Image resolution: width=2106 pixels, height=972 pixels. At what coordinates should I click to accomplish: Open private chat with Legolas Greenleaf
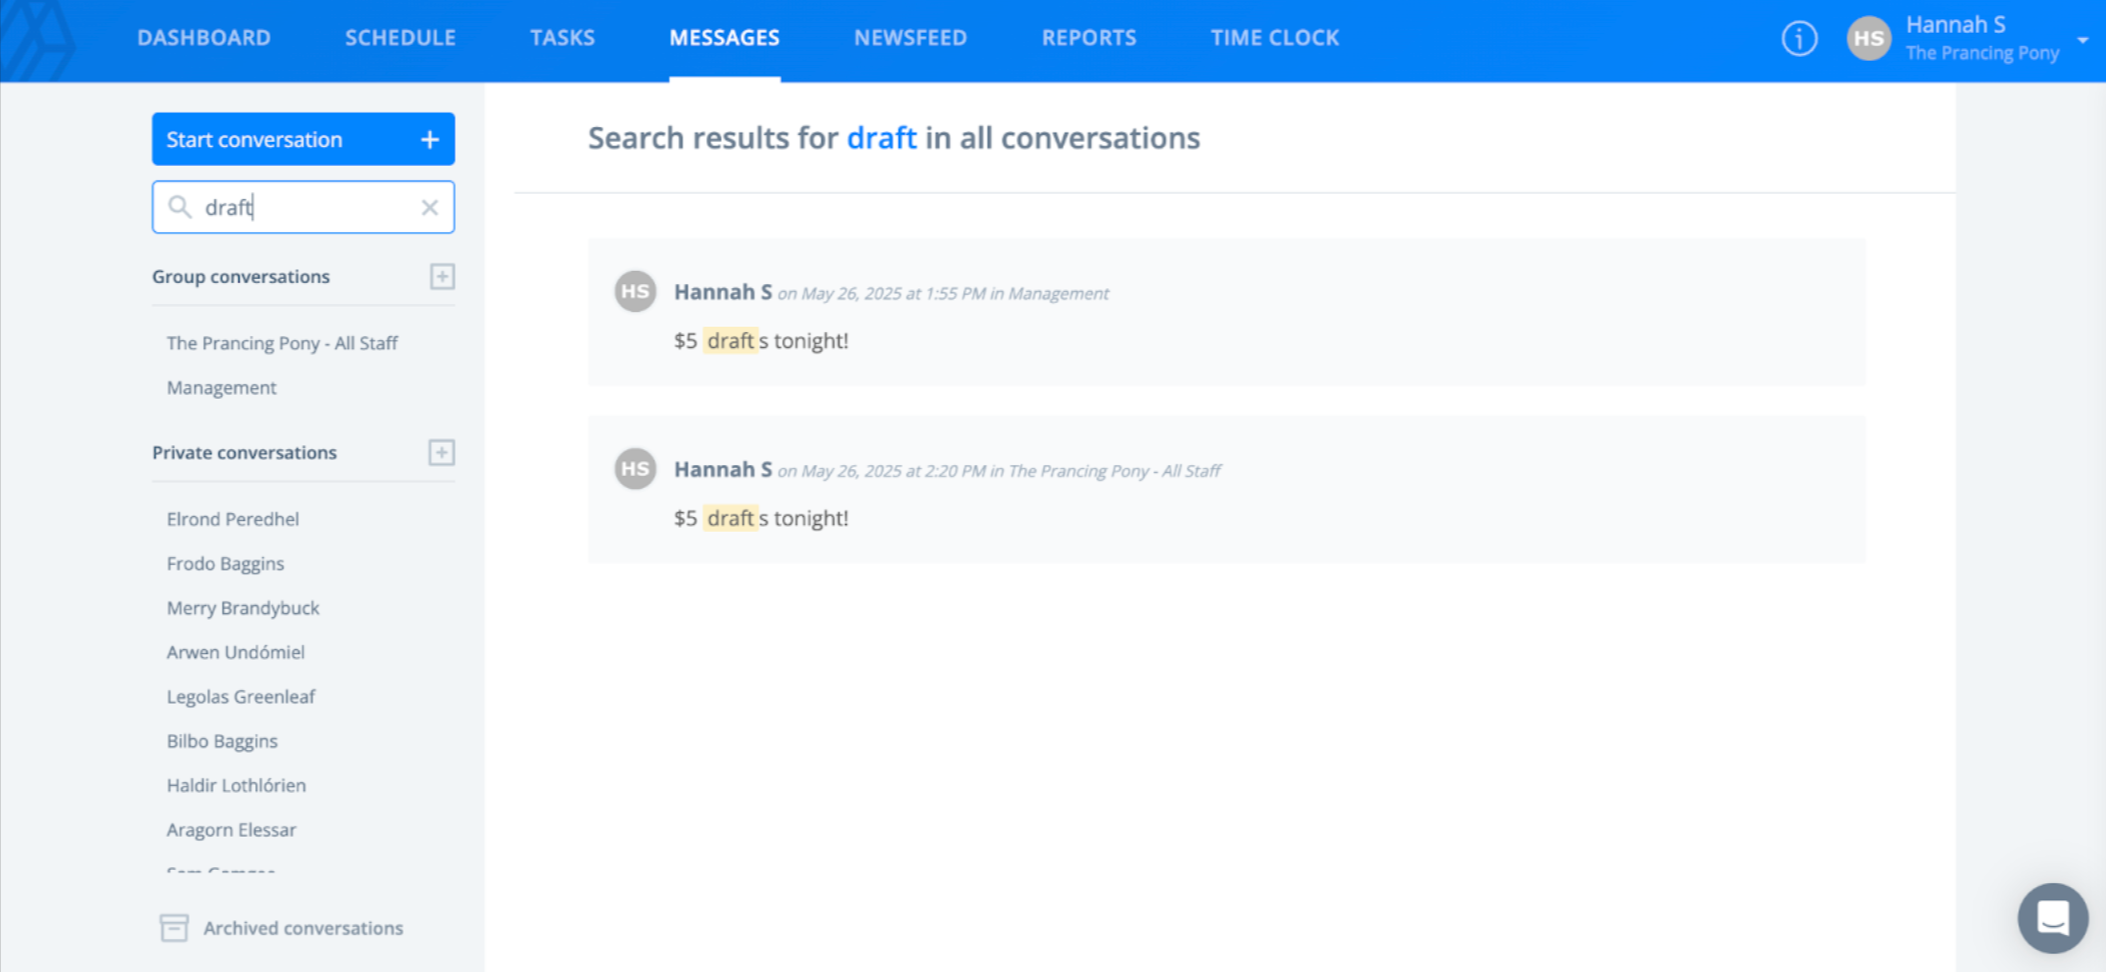click(x=240, y=696)
